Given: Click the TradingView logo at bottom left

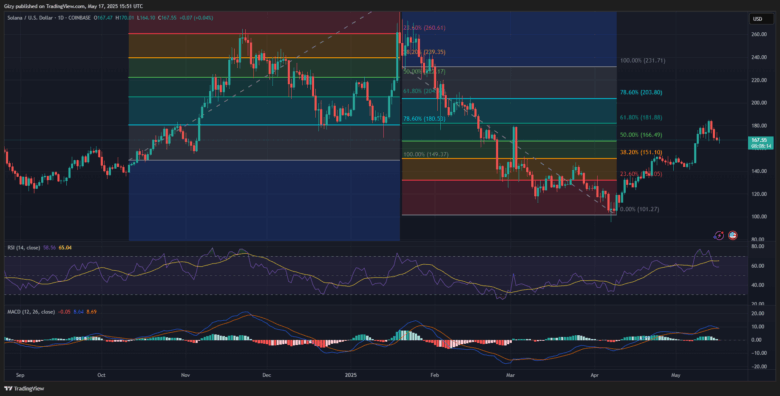Looking at the screenshot, I should [17, 389].
